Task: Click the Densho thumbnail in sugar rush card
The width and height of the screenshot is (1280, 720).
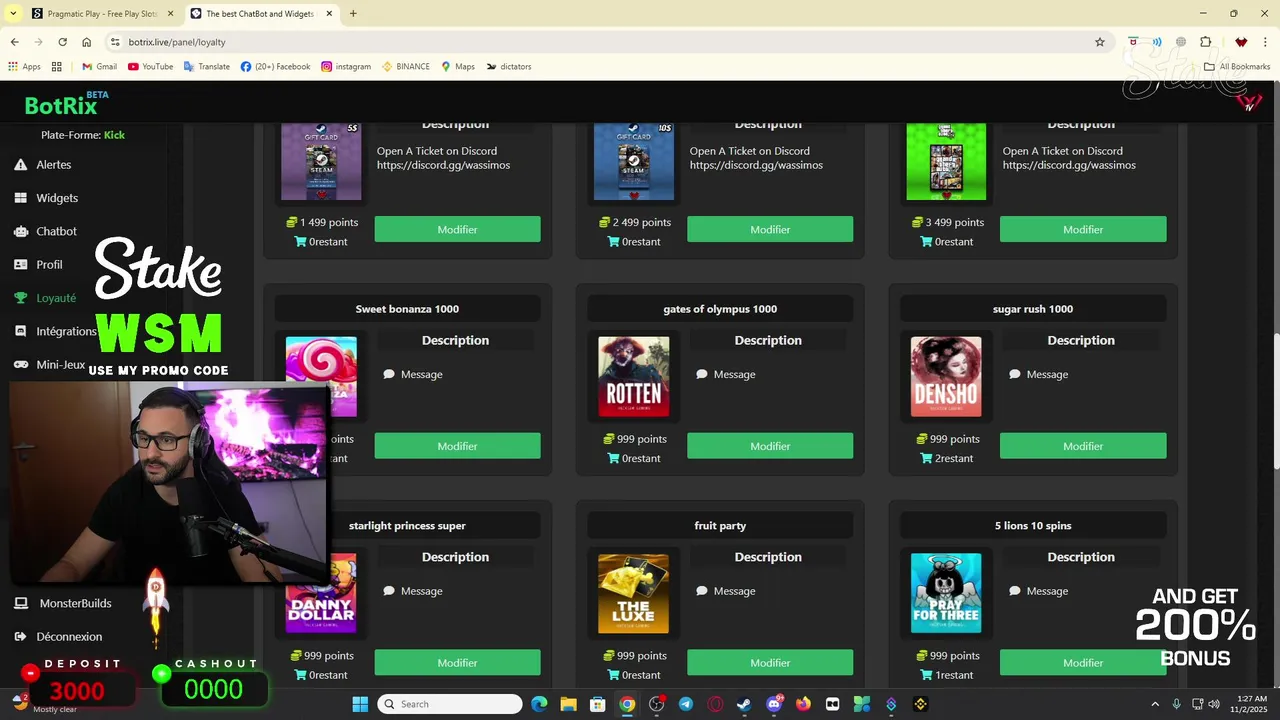Action: tap(946, 376)
